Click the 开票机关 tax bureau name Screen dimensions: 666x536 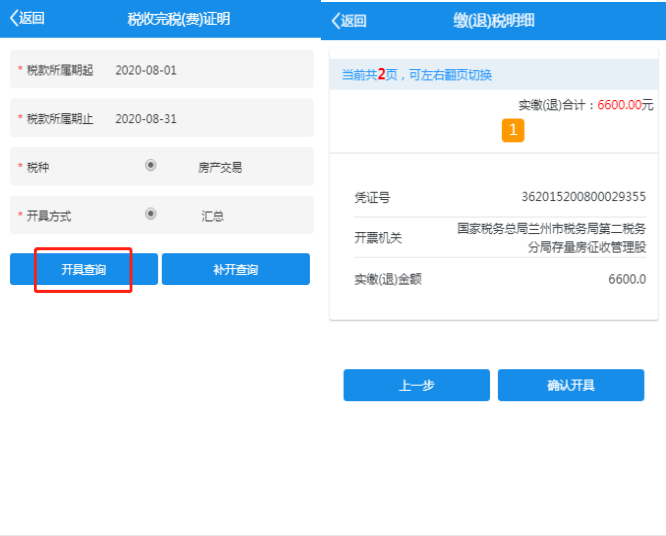coord(551,238)
